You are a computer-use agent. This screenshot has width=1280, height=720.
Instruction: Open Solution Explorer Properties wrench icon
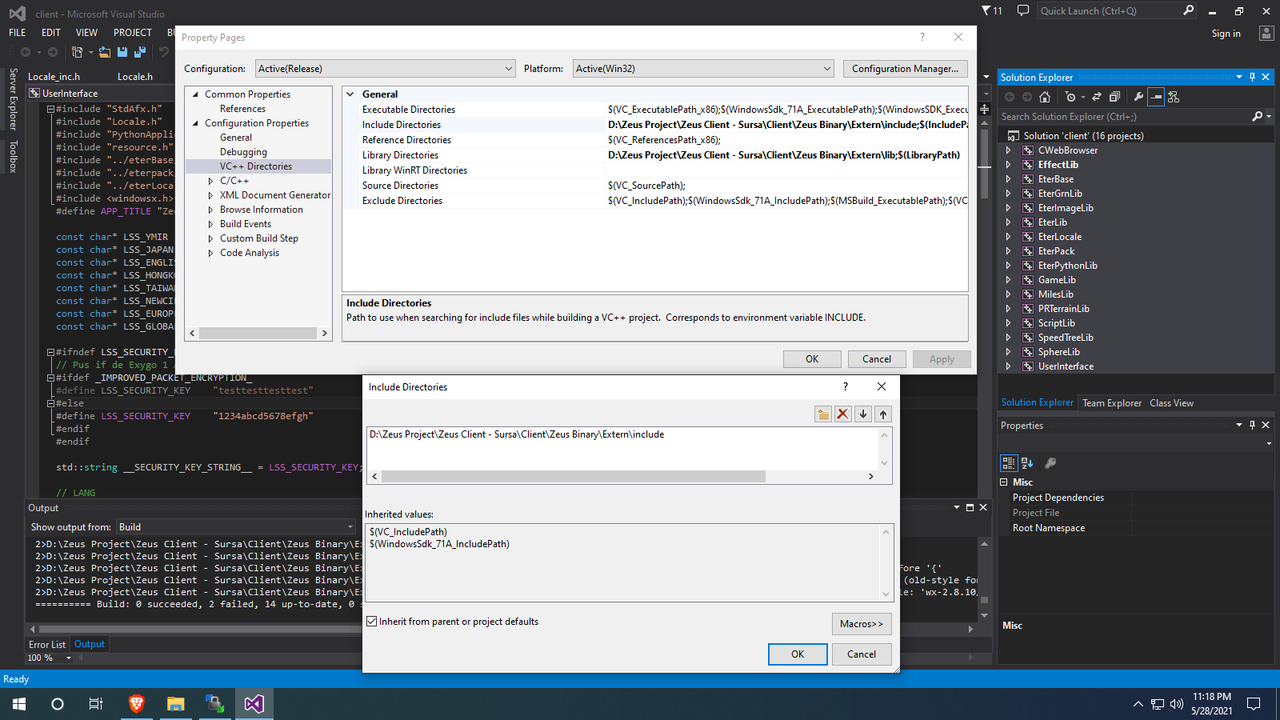coord(1138,97)
